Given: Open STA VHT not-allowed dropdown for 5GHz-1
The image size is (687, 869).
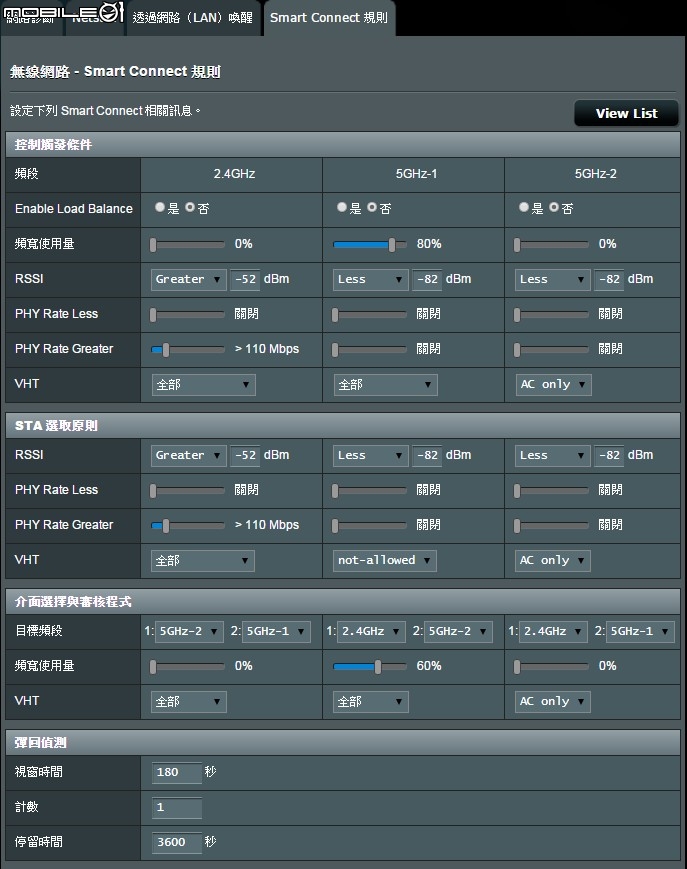Looking at the screenshot, I should click(384, 561).
